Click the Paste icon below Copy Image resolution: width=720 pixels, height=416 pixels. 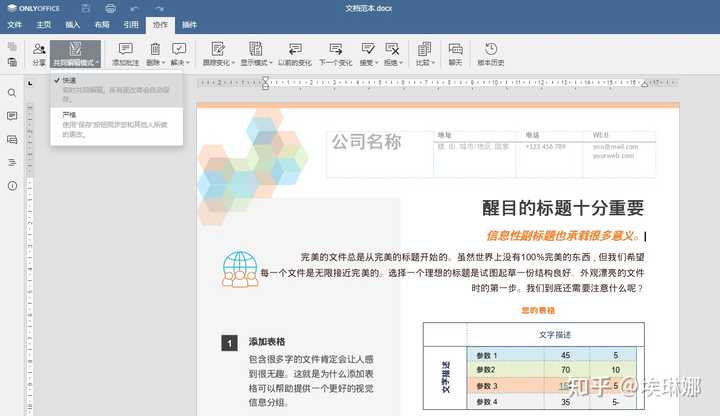12,62
